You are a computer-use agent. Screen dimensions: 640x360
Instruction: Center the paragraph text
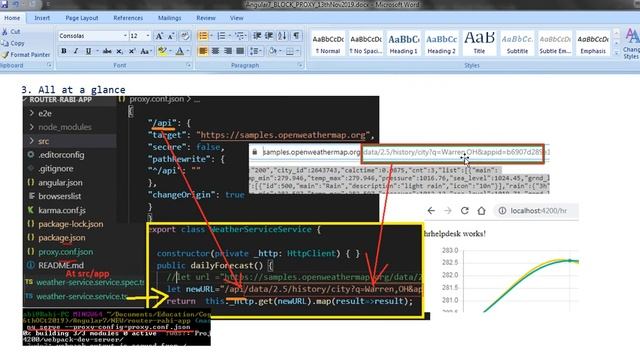216,51
